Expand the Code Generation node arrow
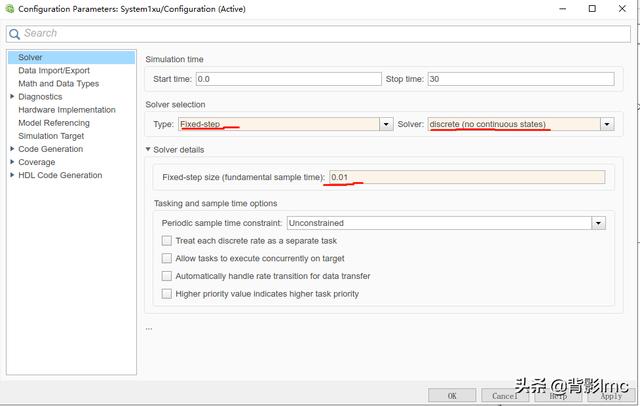640x406 pixels. click(x=12, y=149)
